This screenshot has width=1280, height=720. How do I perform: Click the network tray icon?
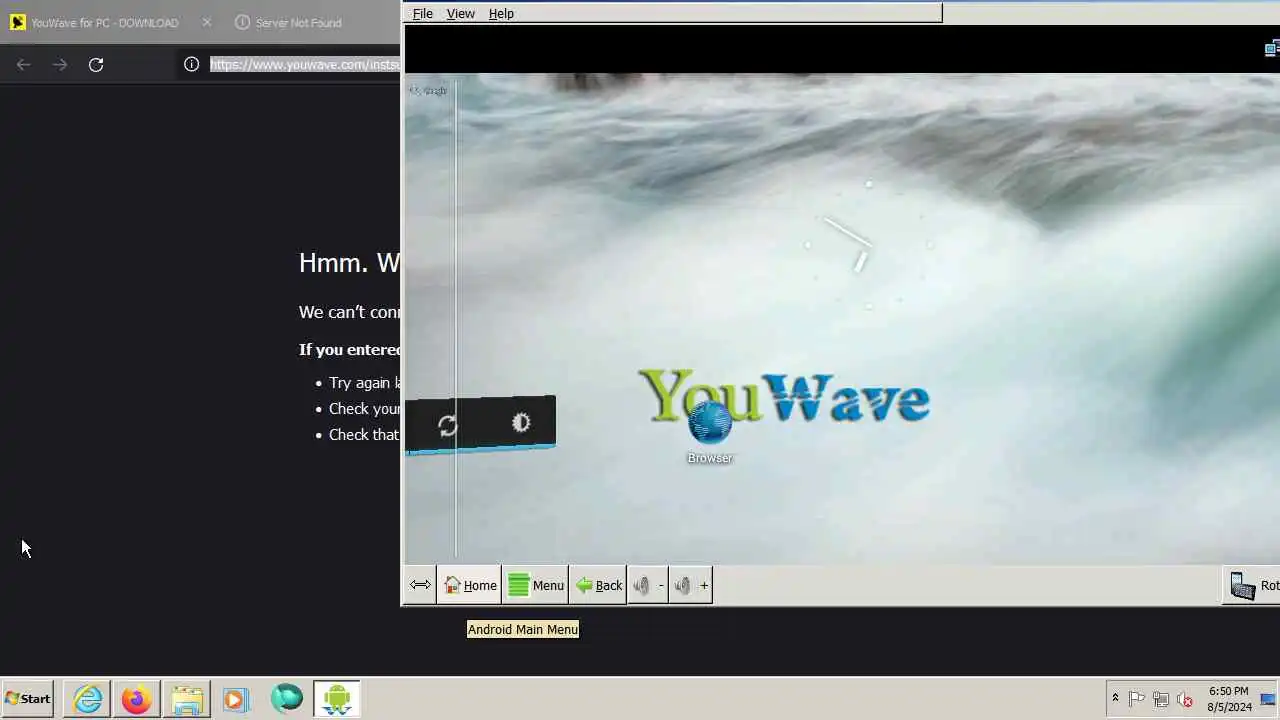pyautogui.click(x=1161, y=699)
